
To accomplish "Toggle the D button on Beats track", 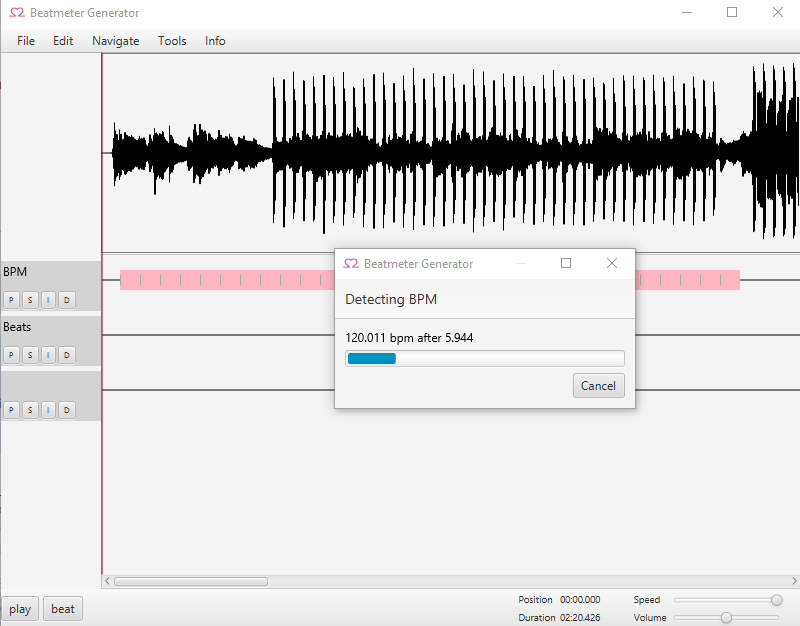I will point(67,355).
